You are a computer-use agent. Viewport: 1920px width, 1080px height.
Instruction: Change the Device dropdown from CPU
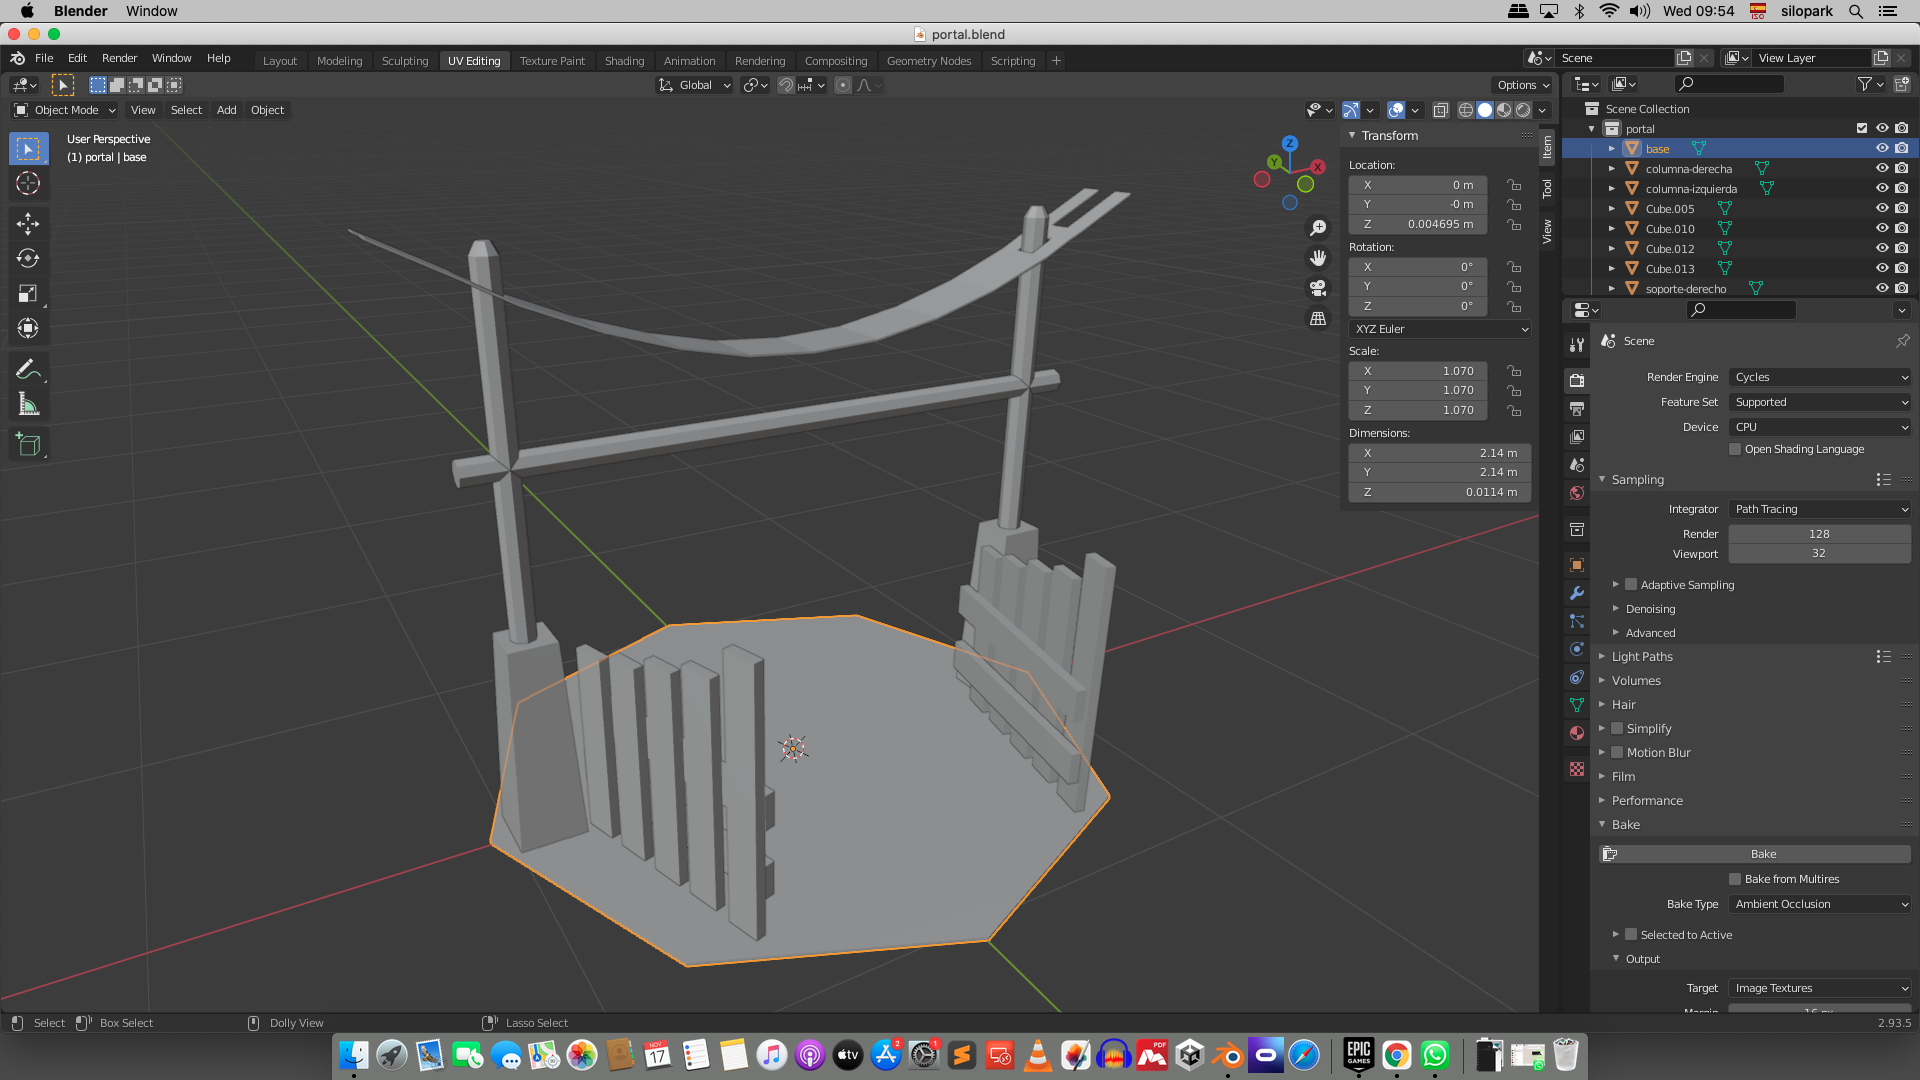[1819, 427]
